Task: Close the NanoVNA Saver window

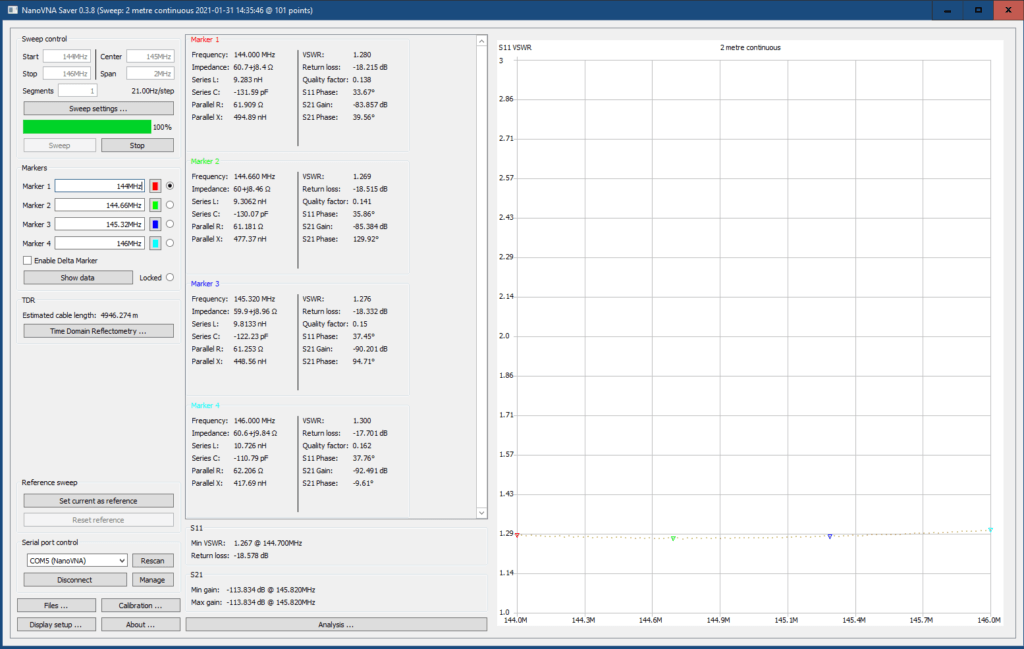Action: [x=1008, y=10]
